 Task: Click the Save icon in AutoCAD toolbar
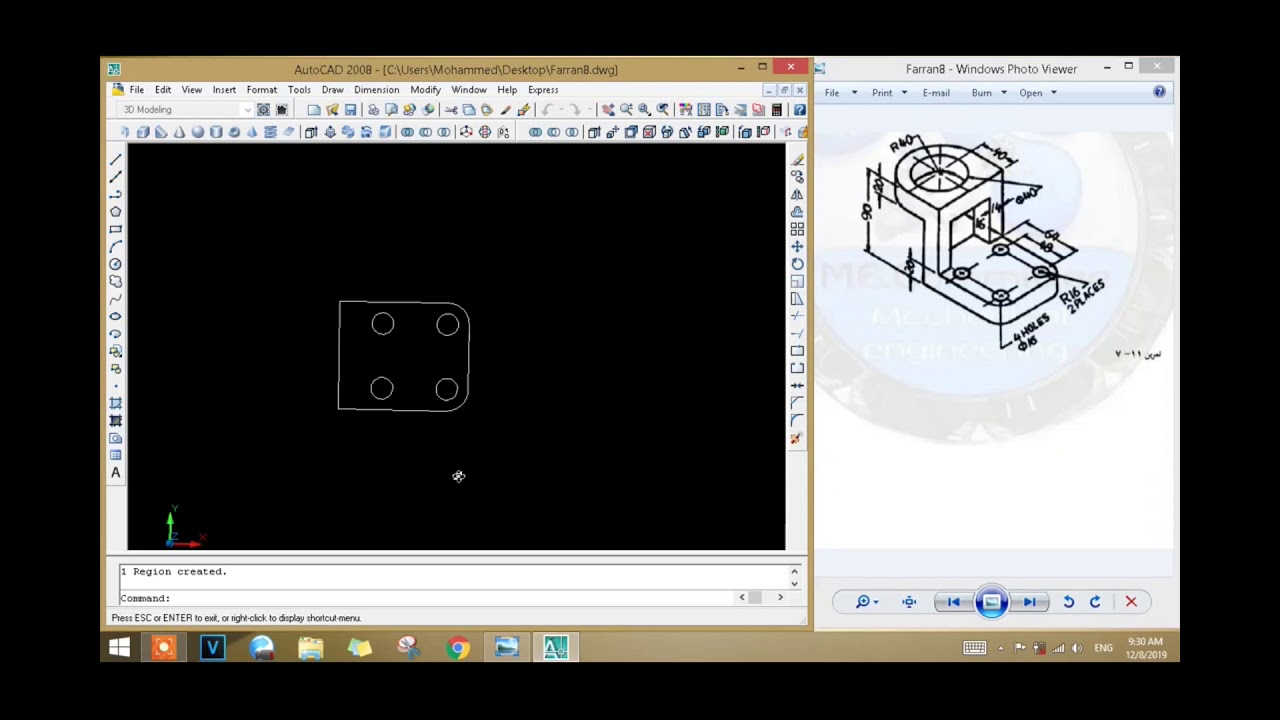(350, 110)
